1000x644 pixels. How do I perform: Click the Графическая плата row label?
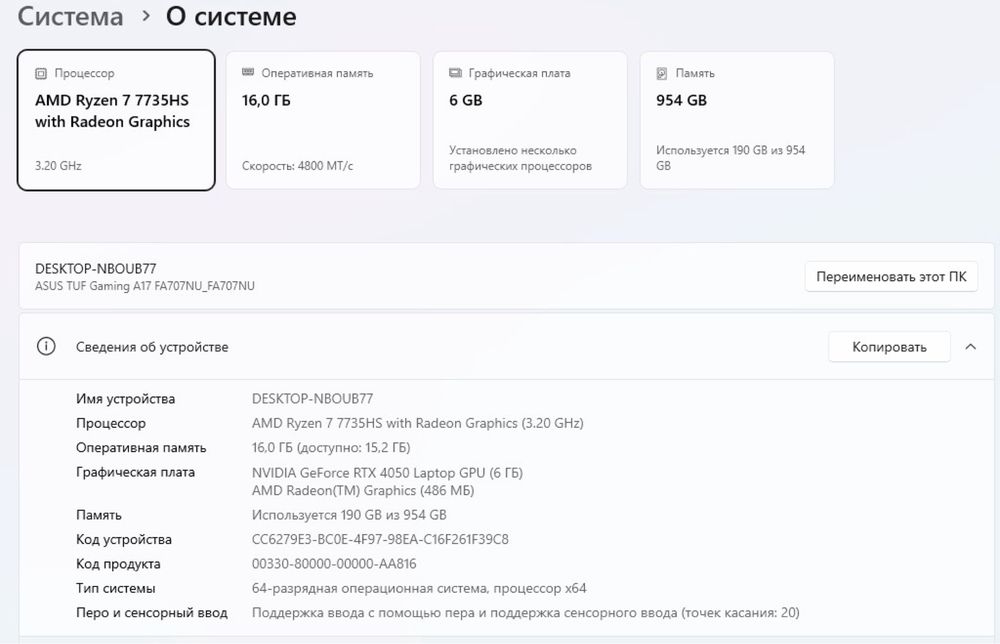tap(135, 472)
